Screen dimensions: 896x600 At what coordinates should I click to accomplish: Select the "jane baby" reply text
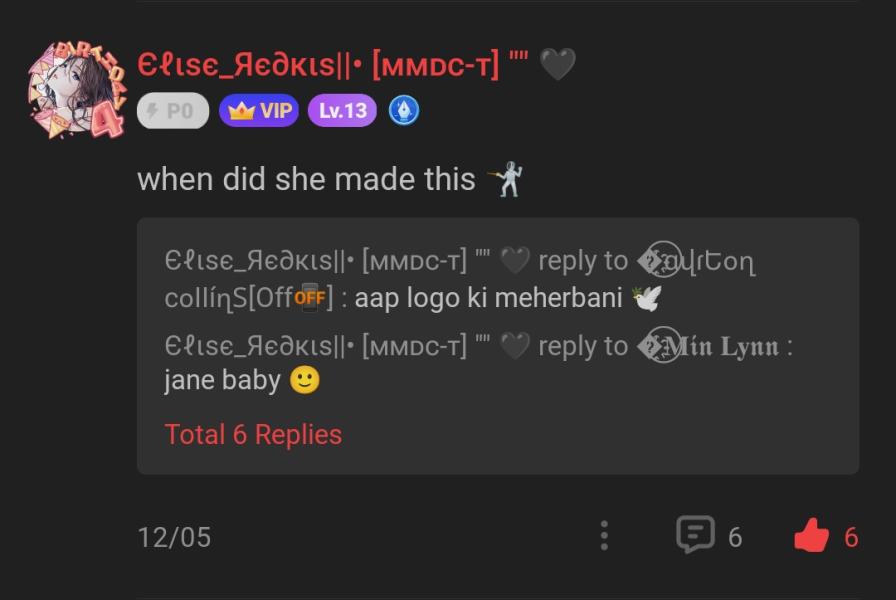click(222, 380)
